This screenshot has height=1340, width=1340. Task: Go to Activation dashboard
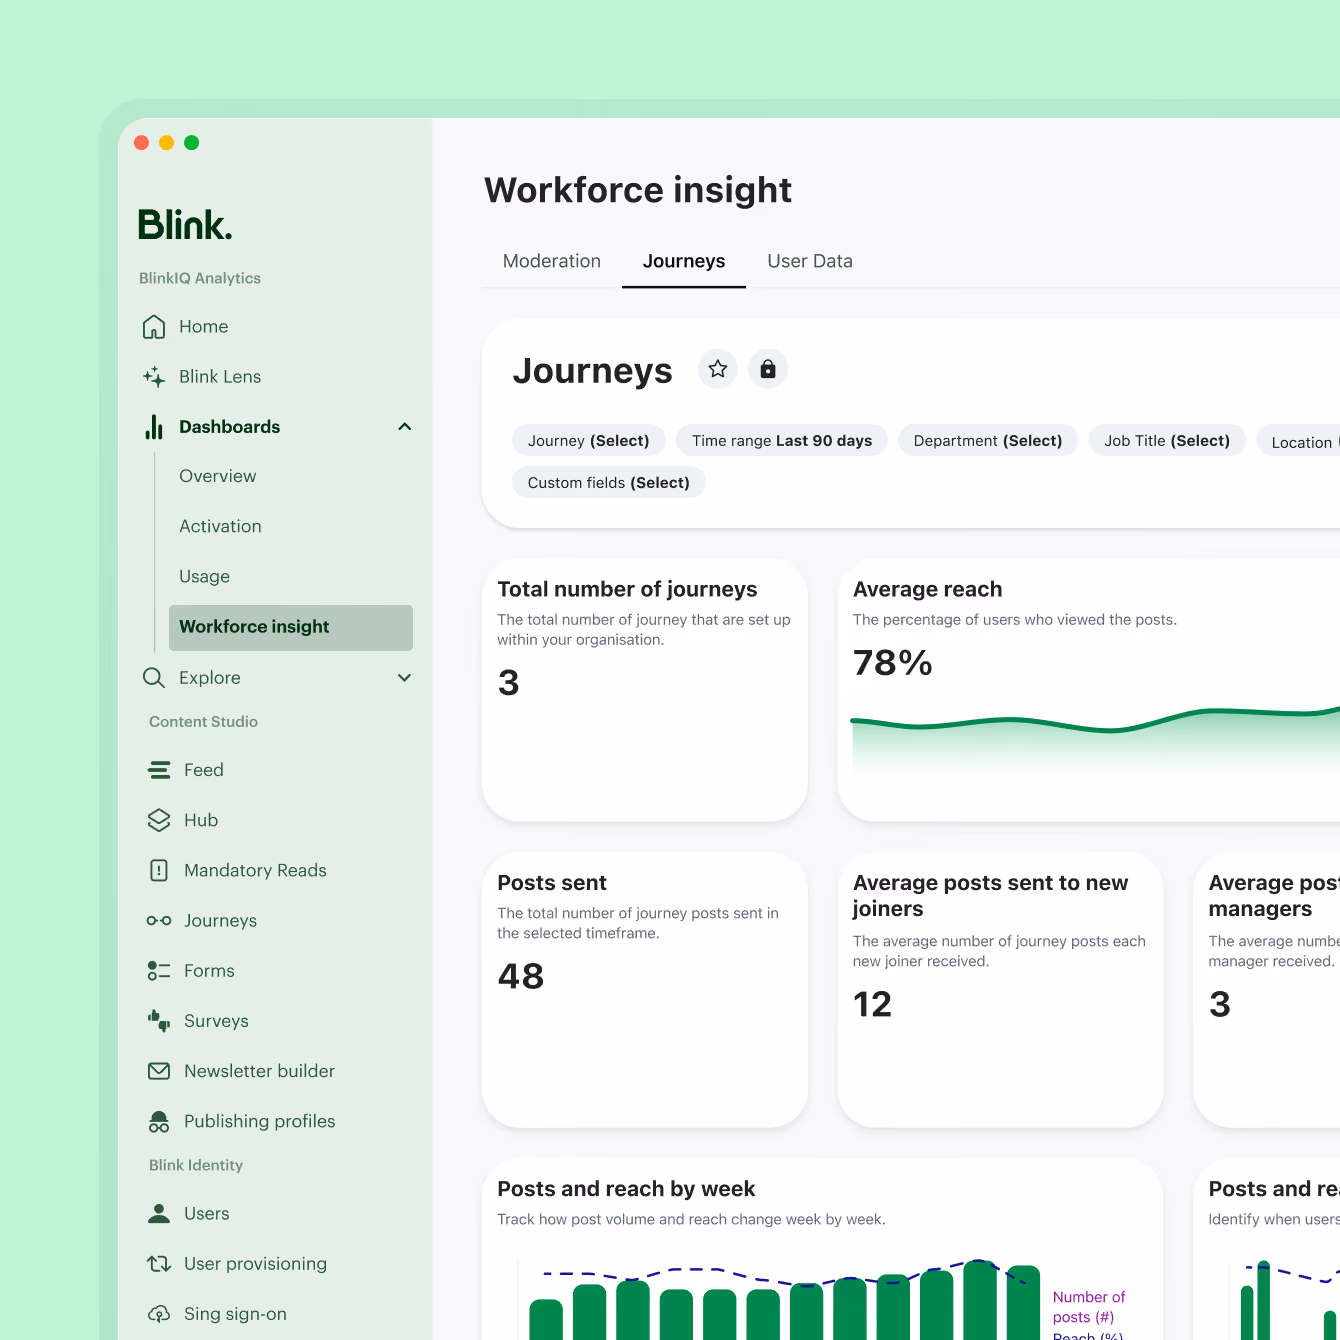tap(220, 526)
